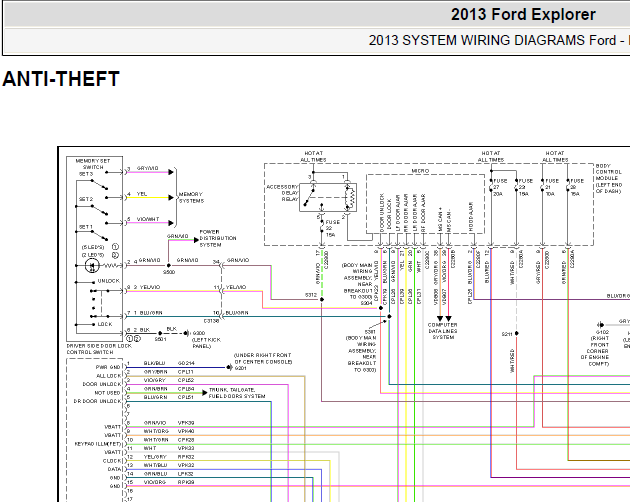The height and width of the screenshot is (502, 630).
Task: Click the 'C3138' connector label
Action: 211,321
